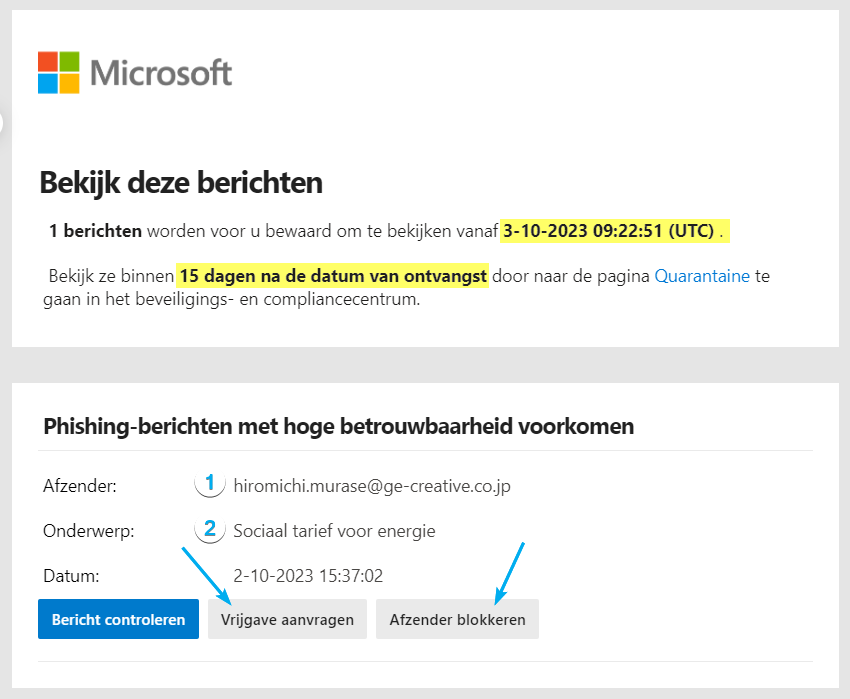
Task: Click the numbered badge 2 next to subject
Action: tap(209, 529)
